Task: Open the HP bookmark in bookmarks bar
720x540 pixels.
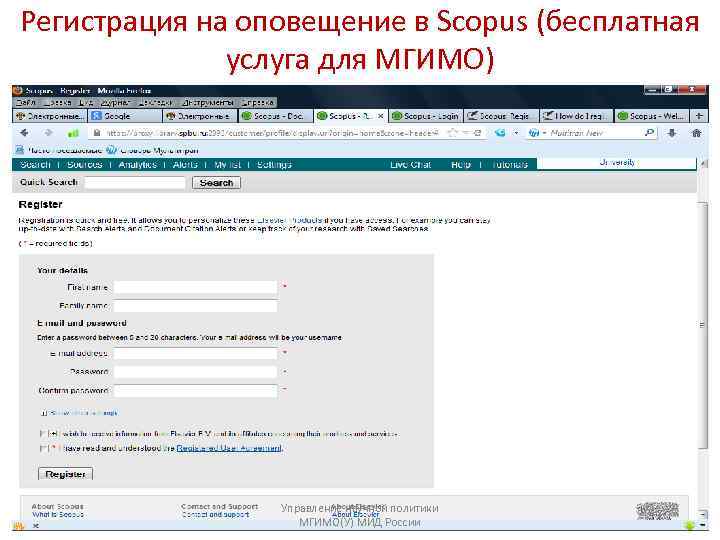Action: point(111,150)
